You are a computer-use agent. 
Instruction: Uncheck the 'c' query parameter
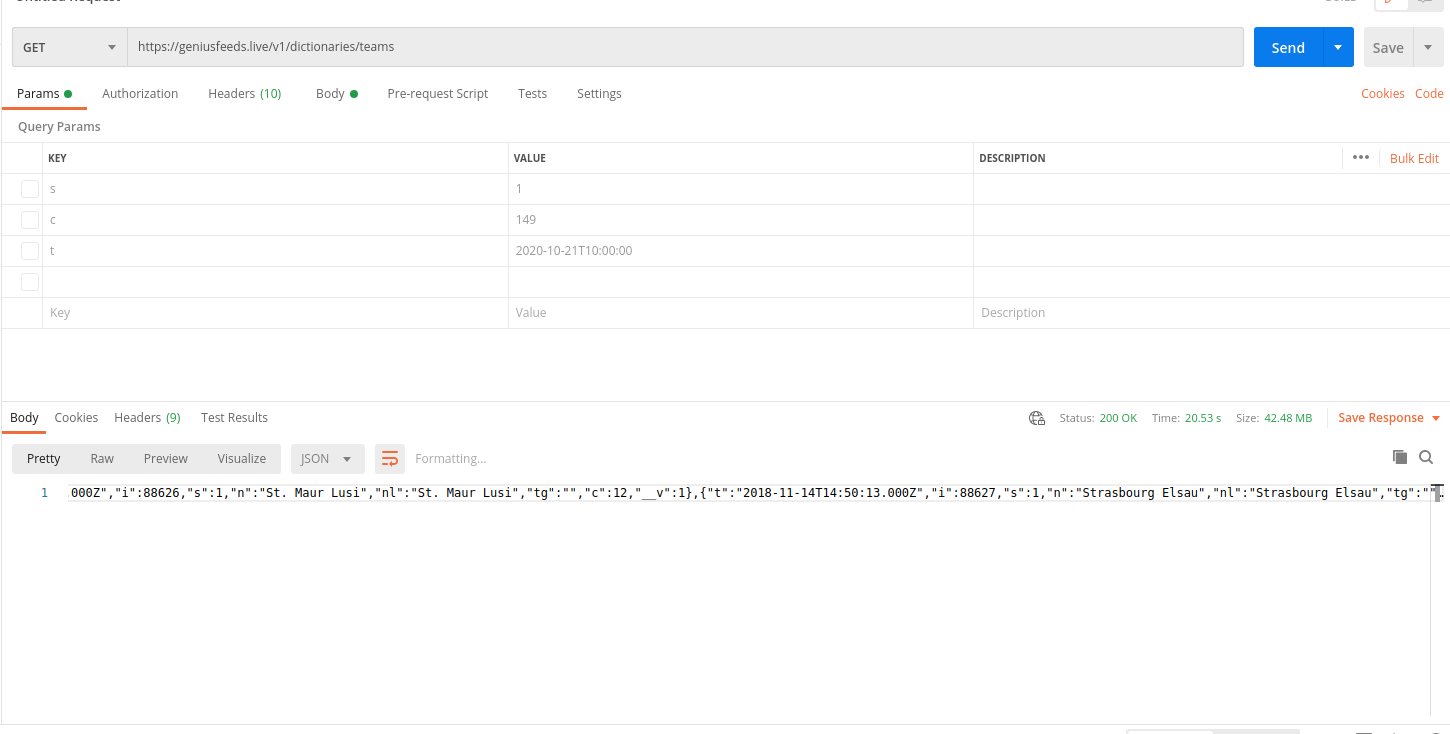pos(29,219)
